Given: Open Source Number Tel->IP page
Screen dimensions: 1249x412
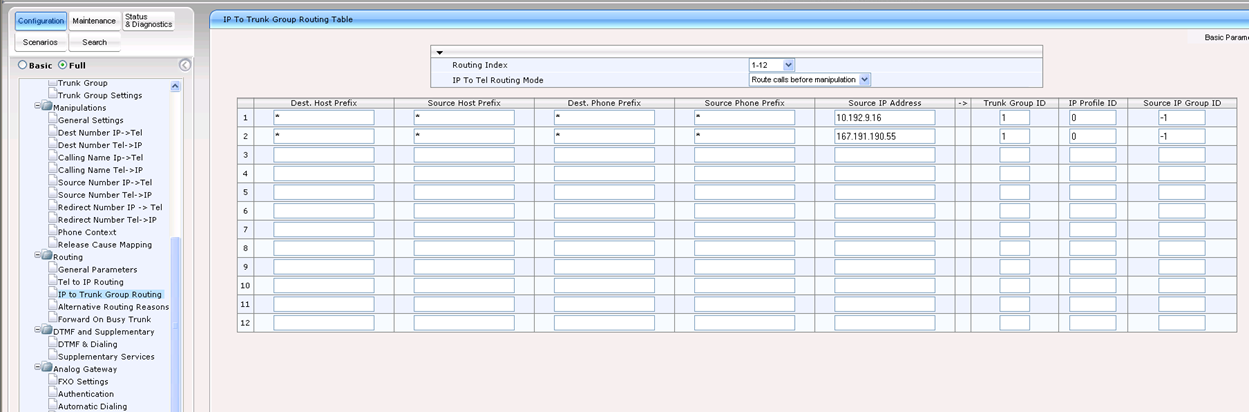Looking at the screenshot, I should tap(105, 195).
